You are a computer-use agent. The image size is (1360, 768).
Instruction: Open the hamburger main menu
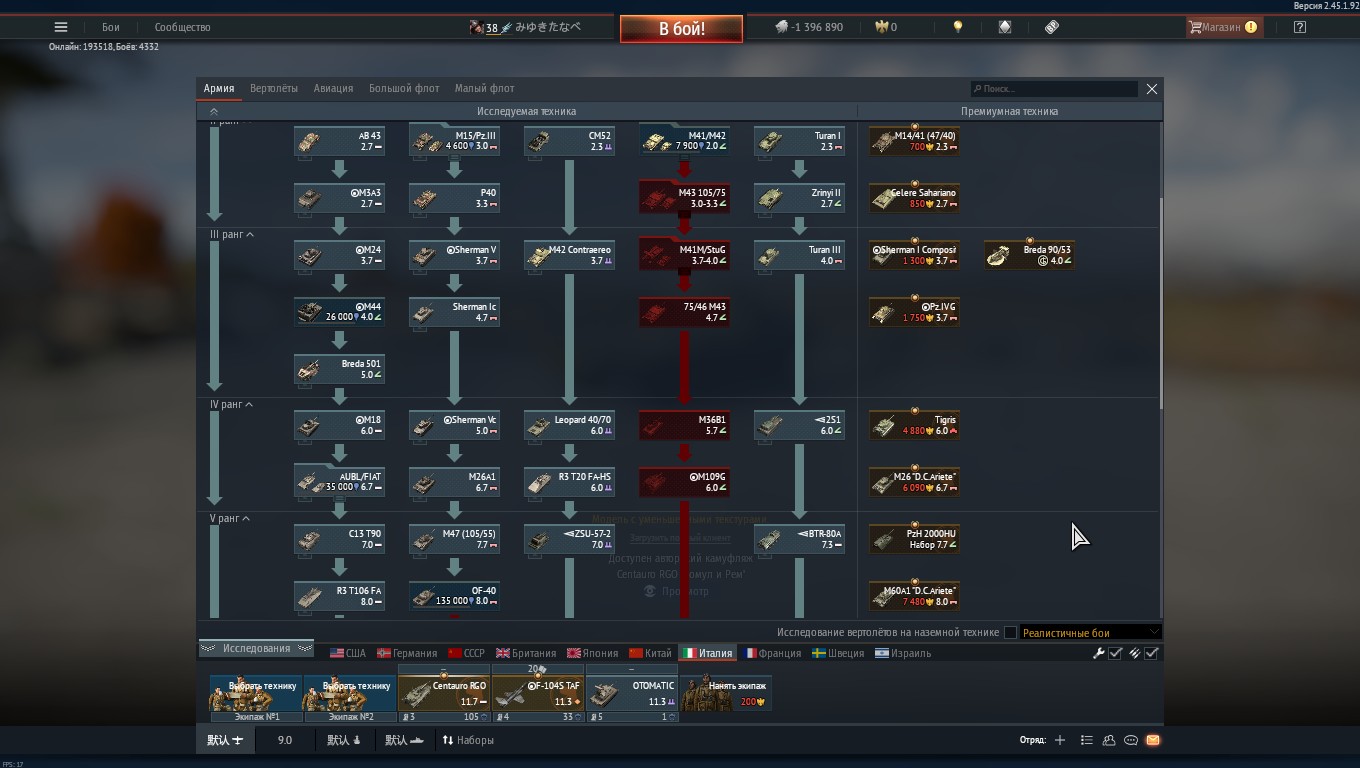[61, 28]
